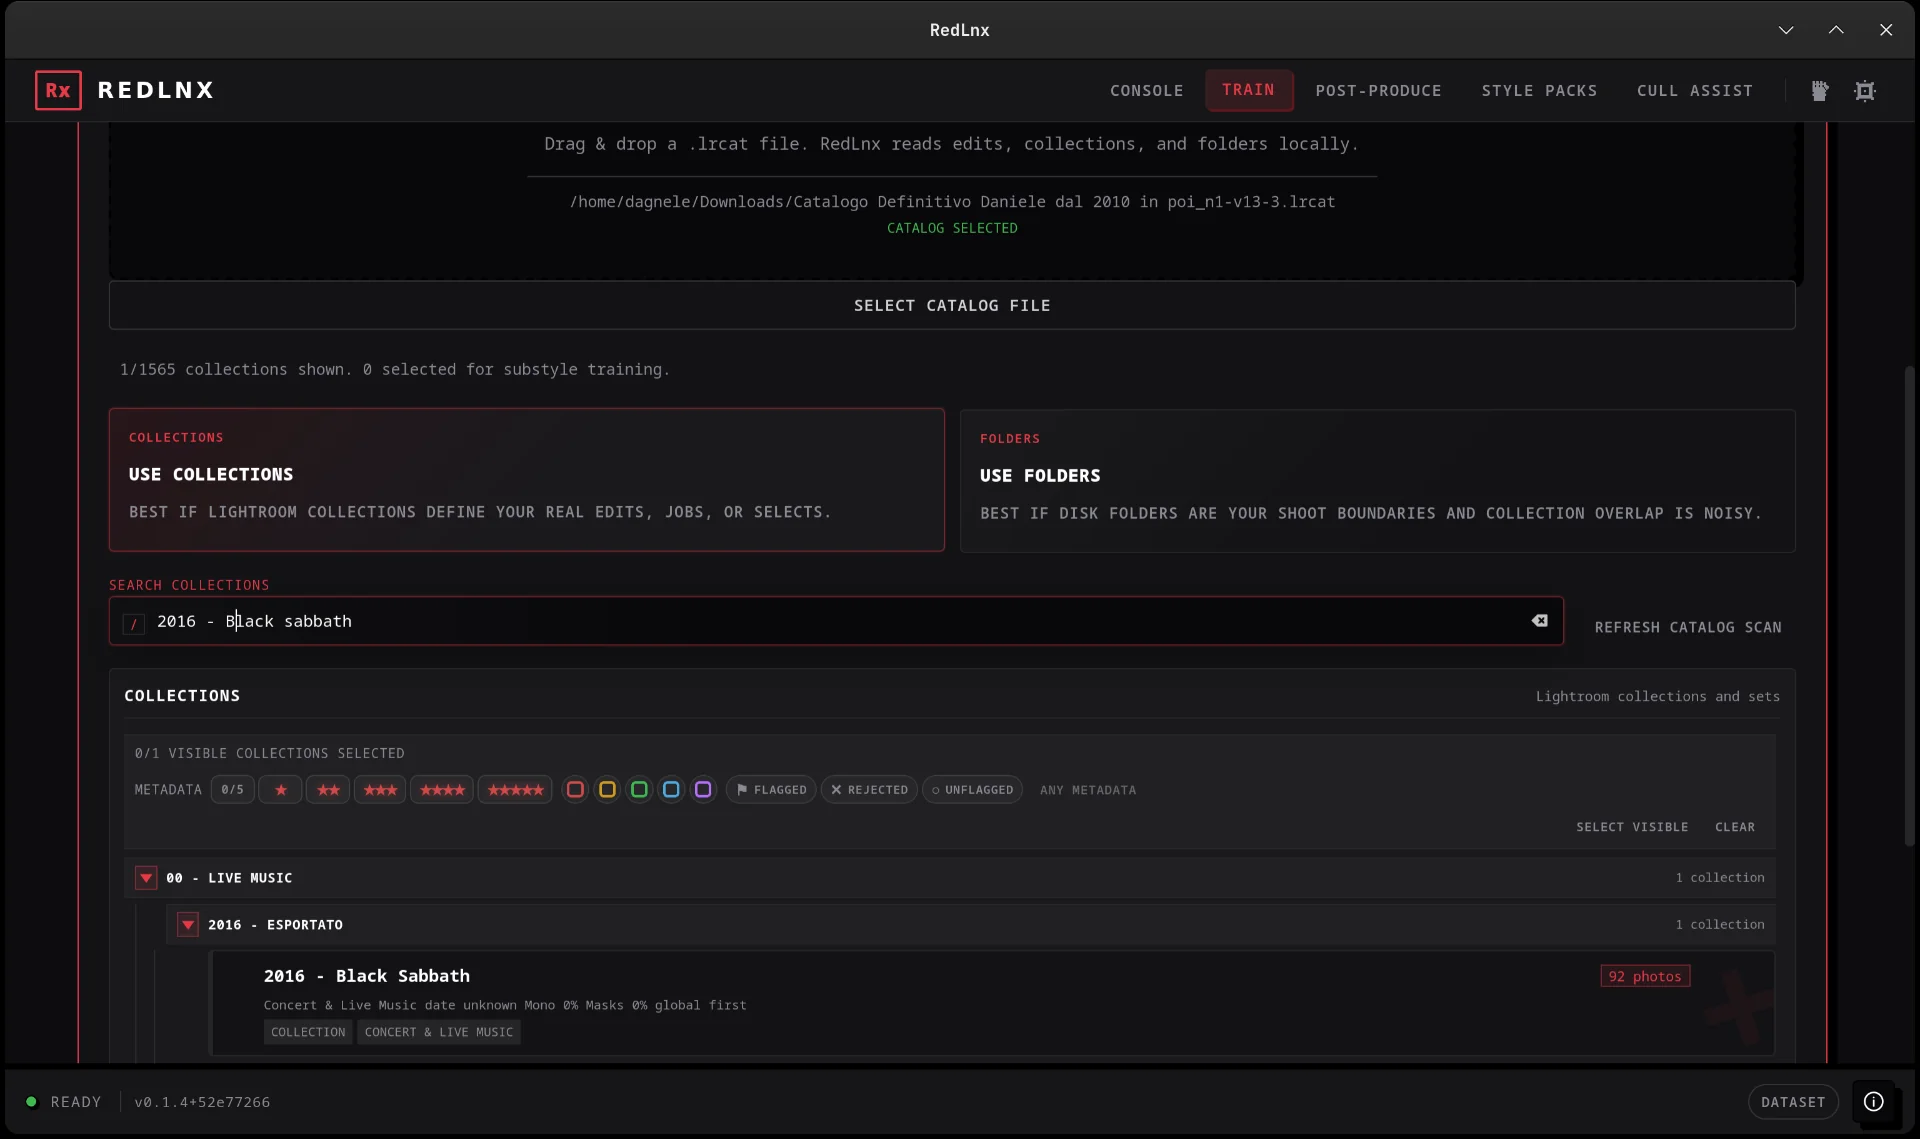Image resolution: width=1920 pixels, height=1139 pixels.
Task: Close the RedLnx window
Action: coord(1886,30)
